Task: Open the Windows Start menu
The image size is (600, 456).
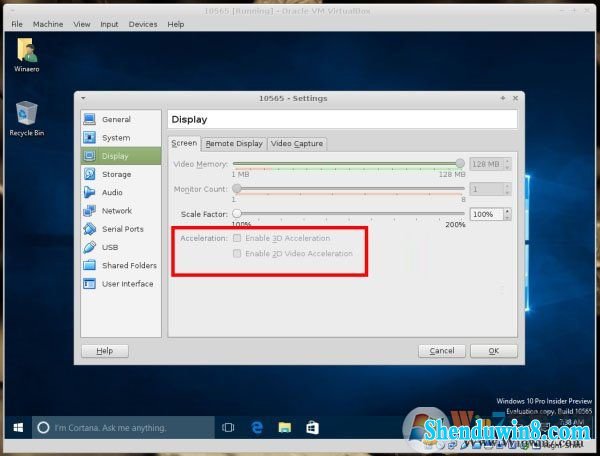Action: point(18,427)
